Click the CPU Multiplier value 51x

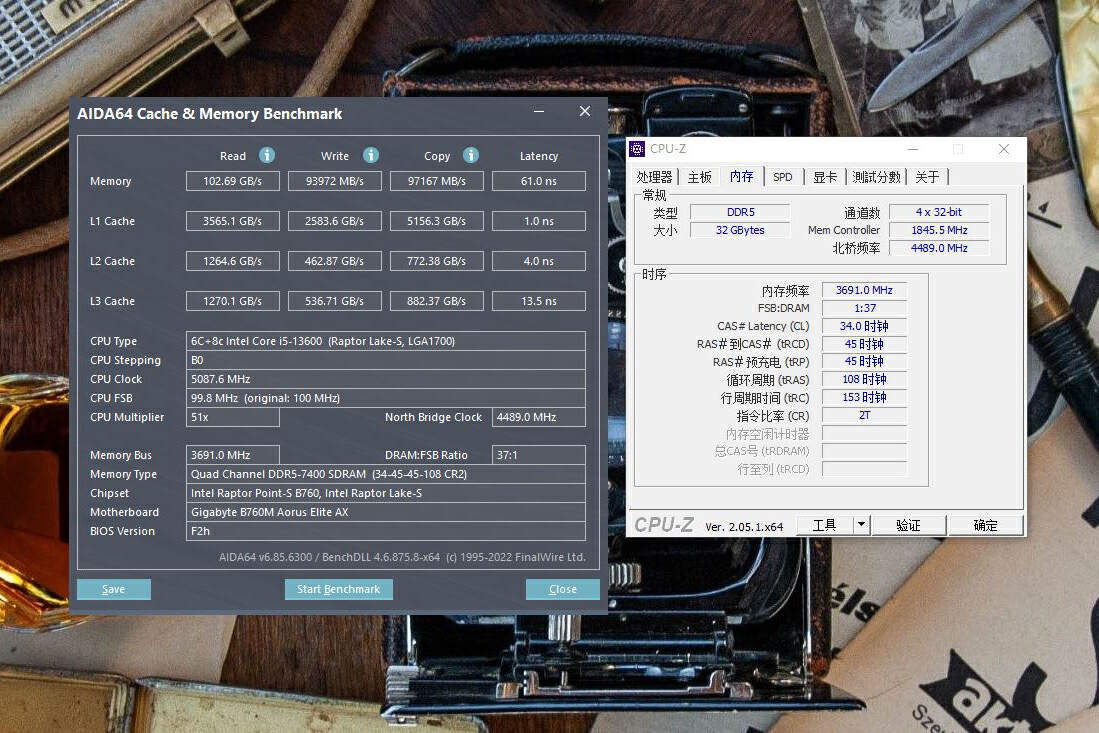[x=233, y=417]
